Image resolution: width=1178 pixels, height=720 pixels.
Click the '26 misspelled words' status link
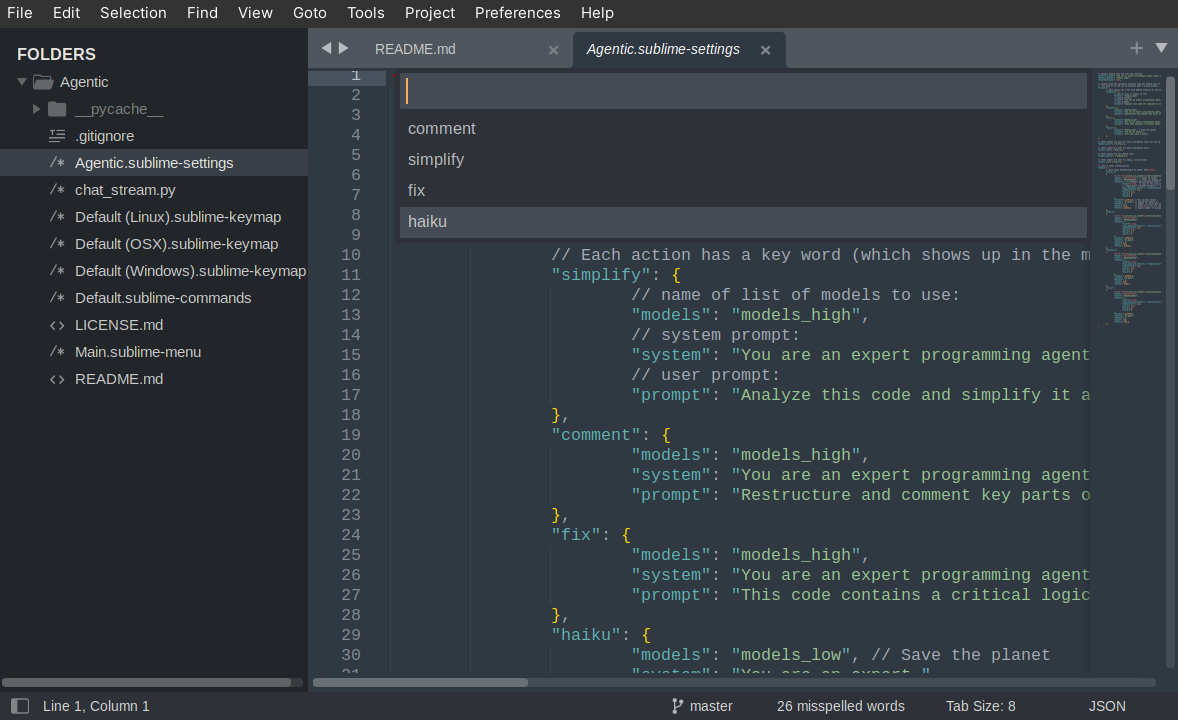tap(840, 705)
